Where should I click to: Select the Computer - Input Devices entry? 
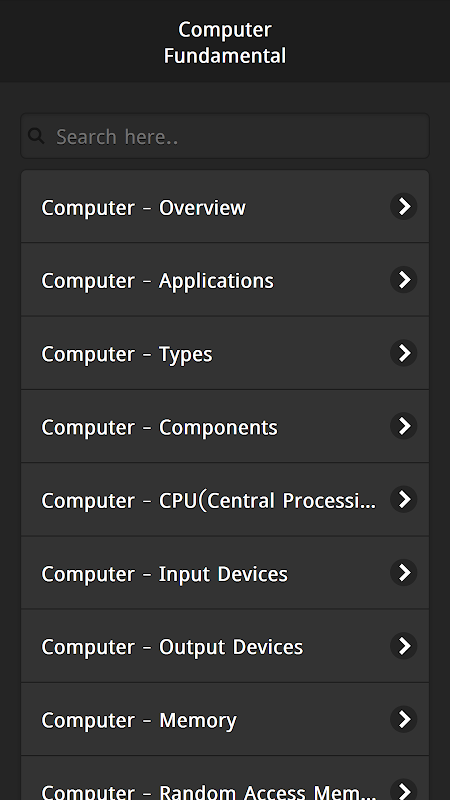pos(225,572)
